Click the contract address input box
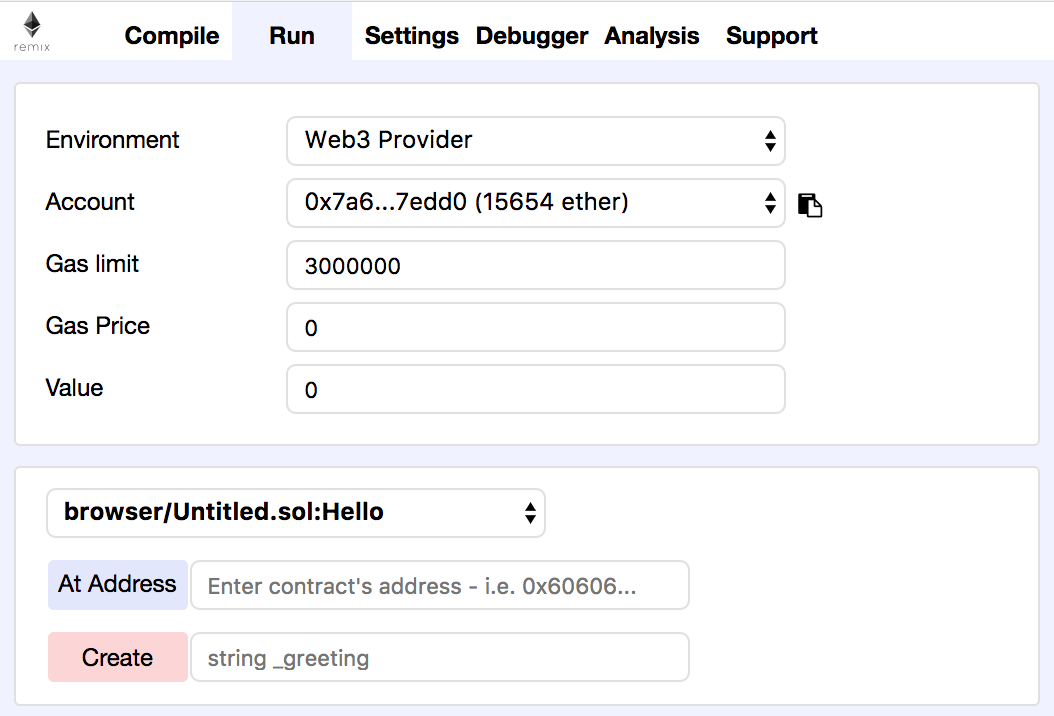 440,585
